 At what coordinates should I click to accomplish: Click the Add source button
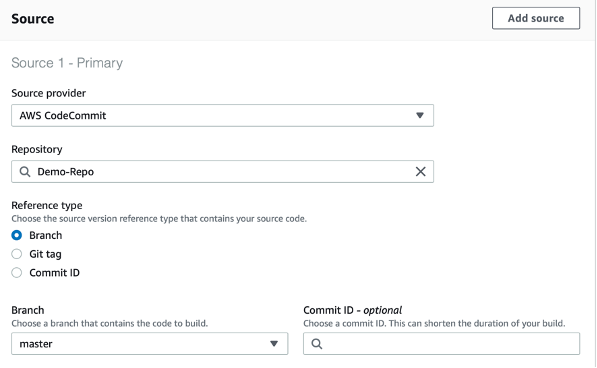tap(536, 18)
